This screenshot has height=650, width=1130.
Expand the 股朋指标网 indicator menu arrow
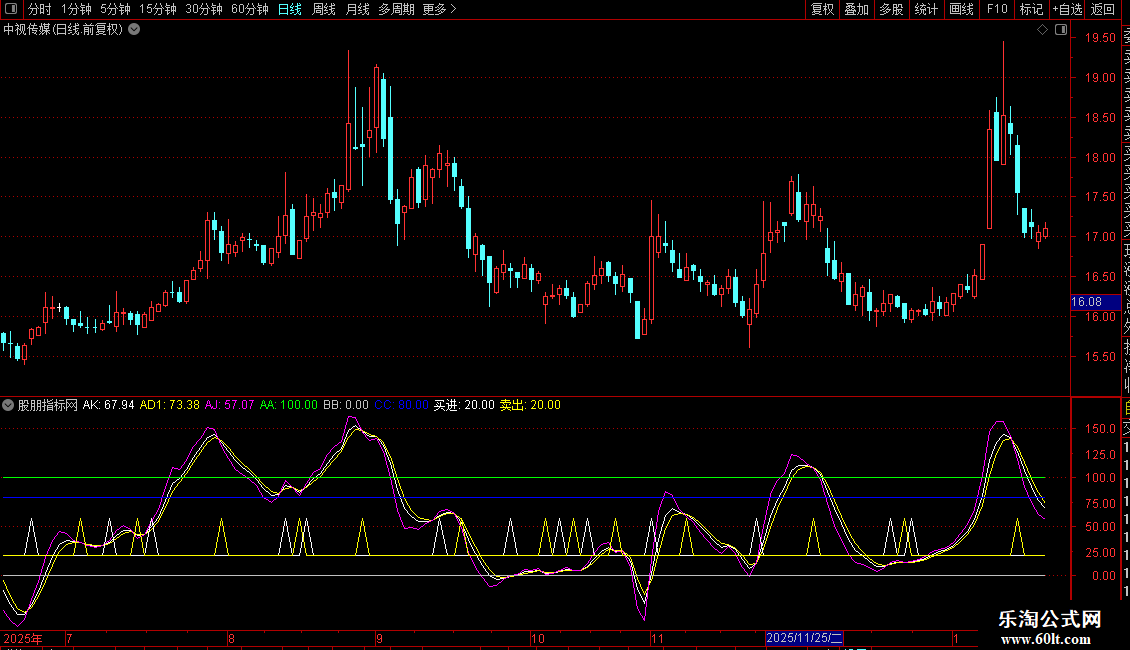tap(9, 406)
